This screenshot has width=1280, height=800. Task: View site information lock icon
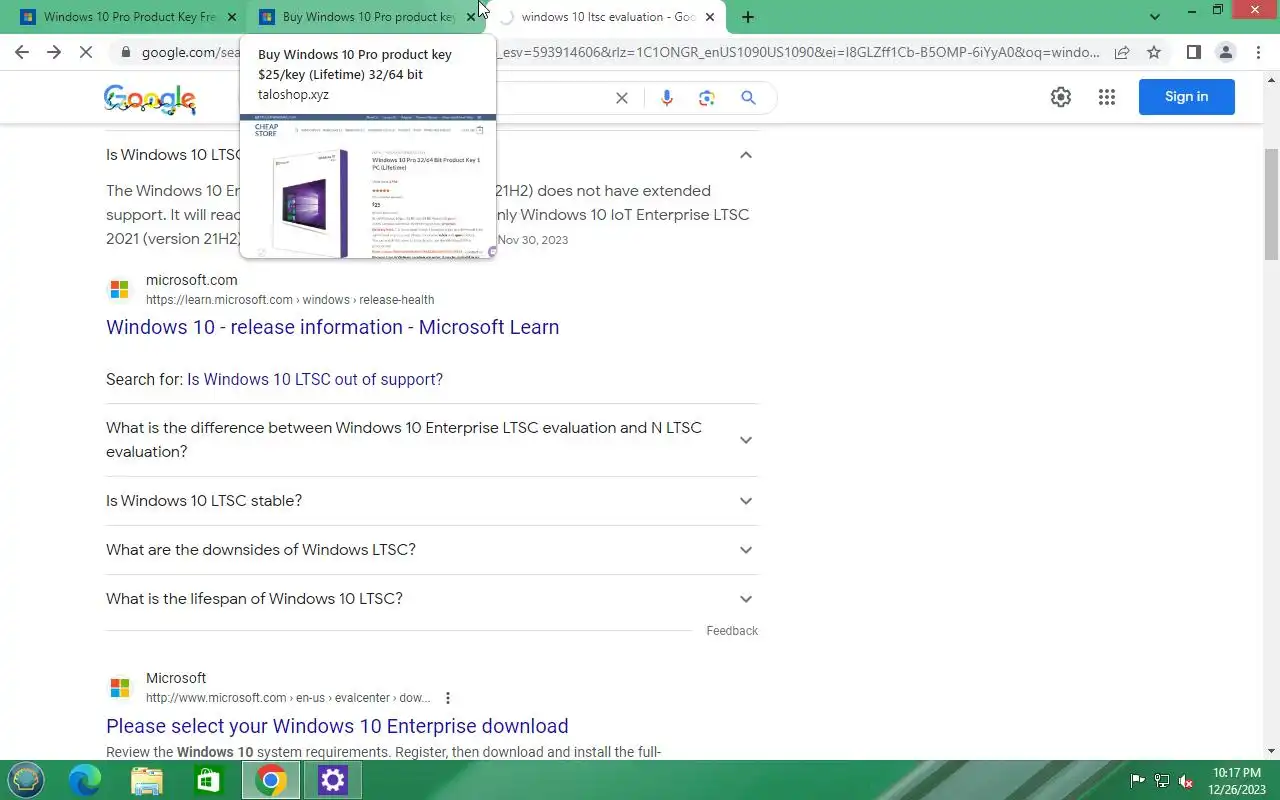click(124, 53)
